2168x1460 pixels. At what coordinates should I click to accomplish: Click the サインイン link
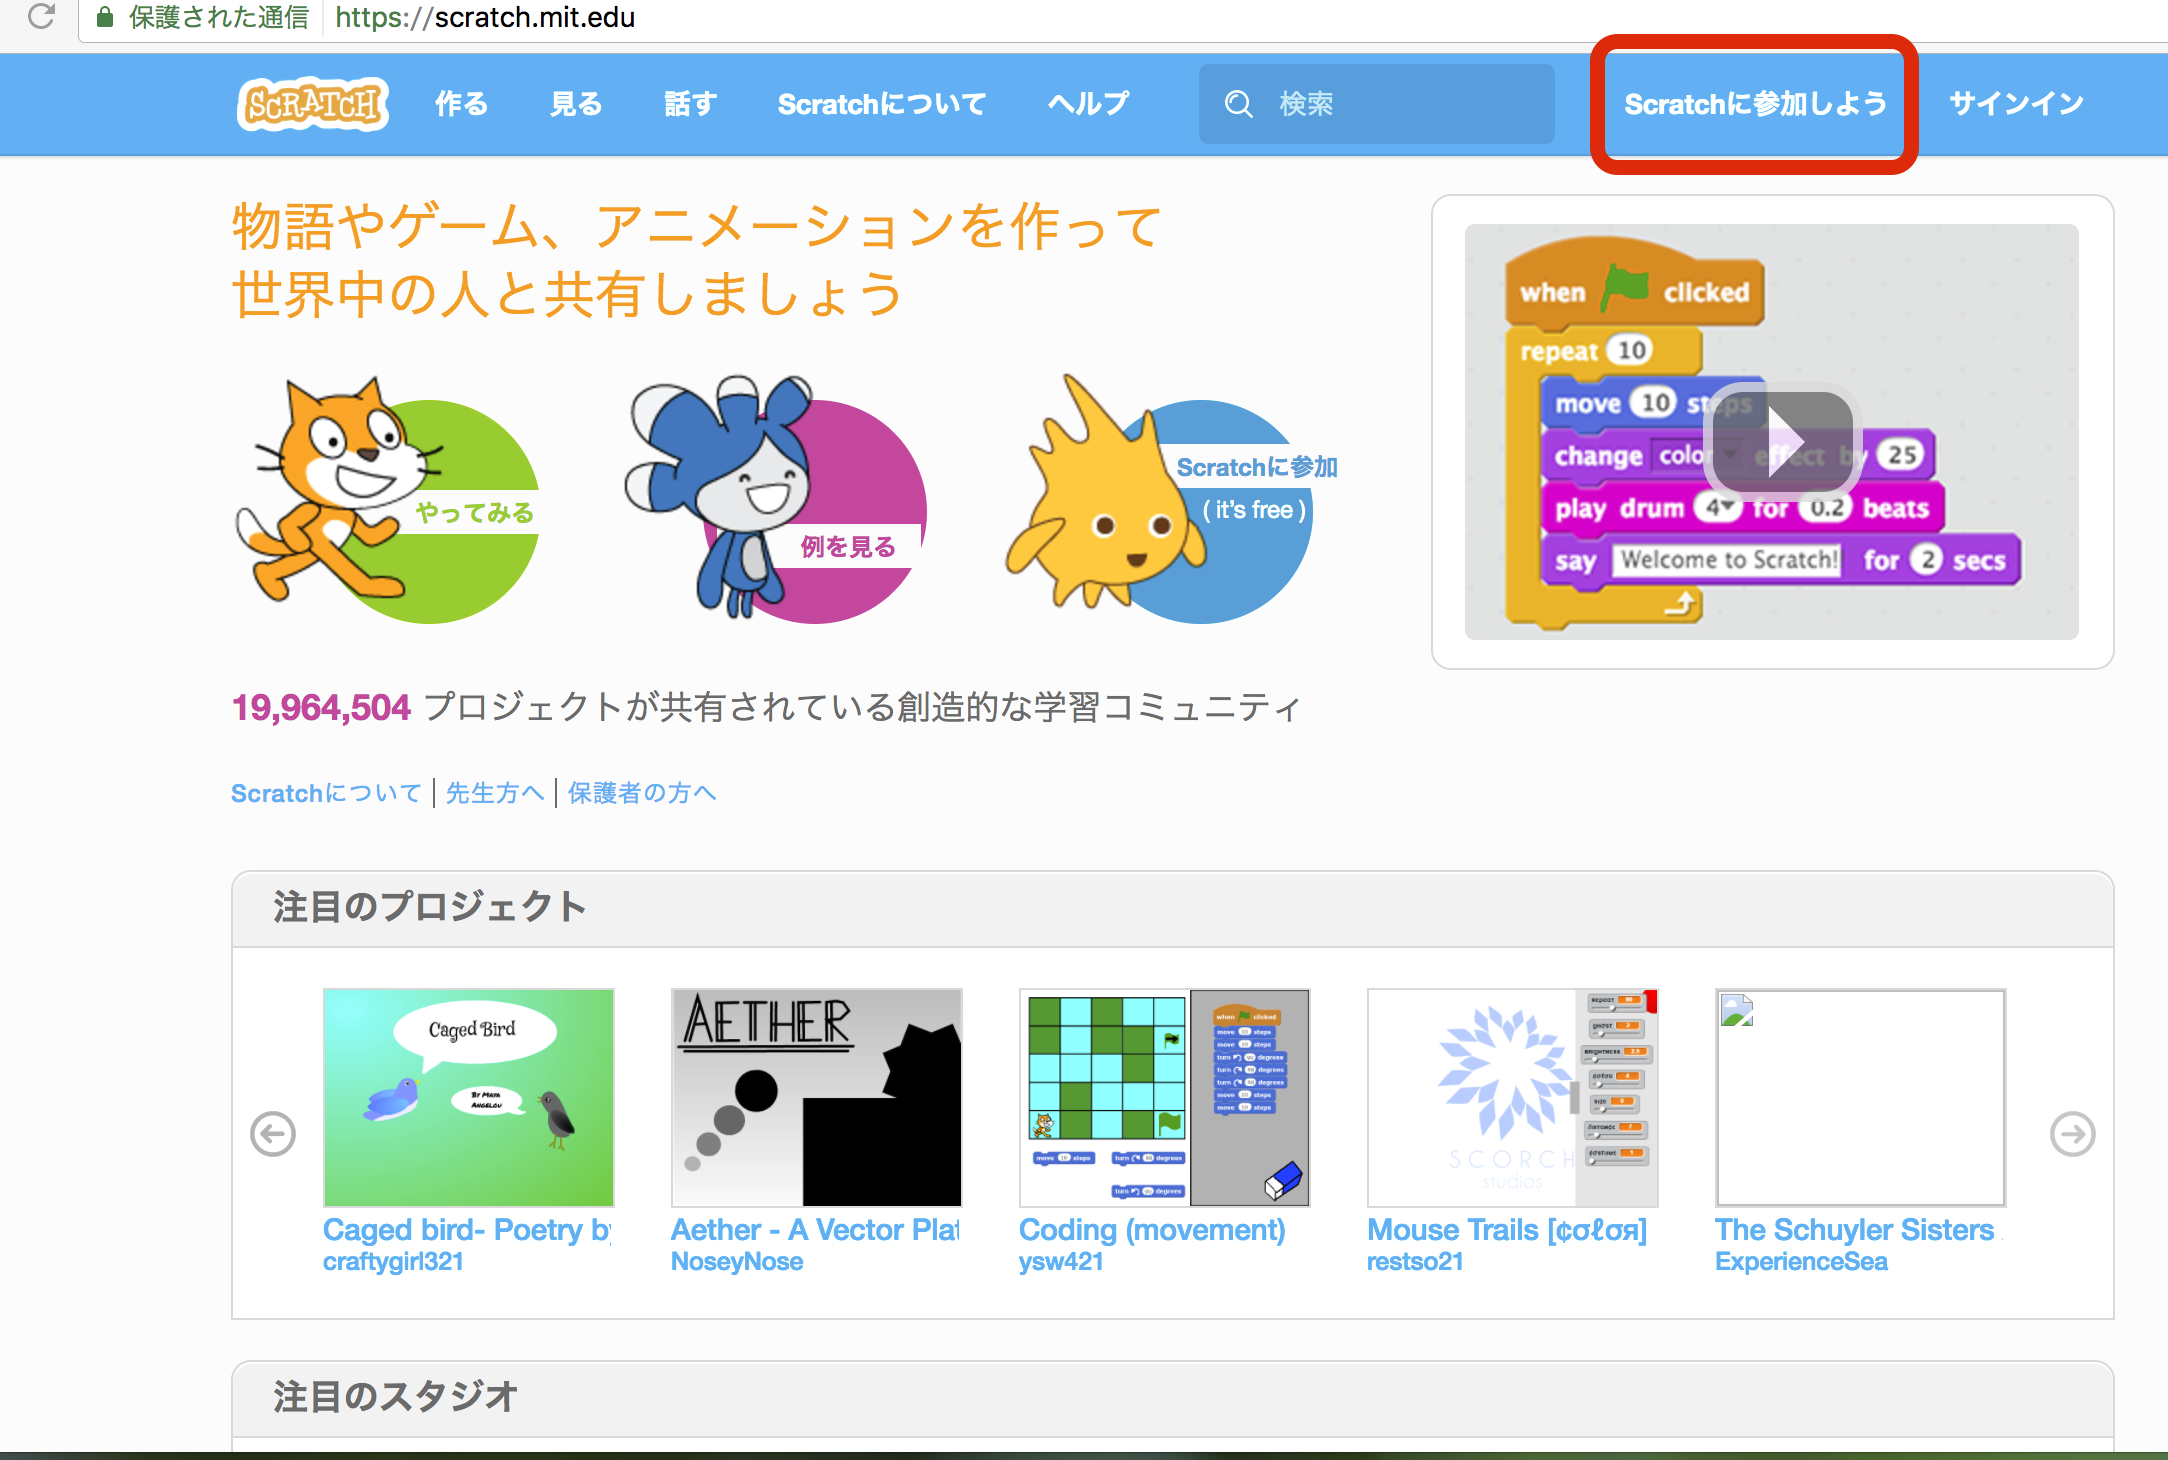point(2017,104)
